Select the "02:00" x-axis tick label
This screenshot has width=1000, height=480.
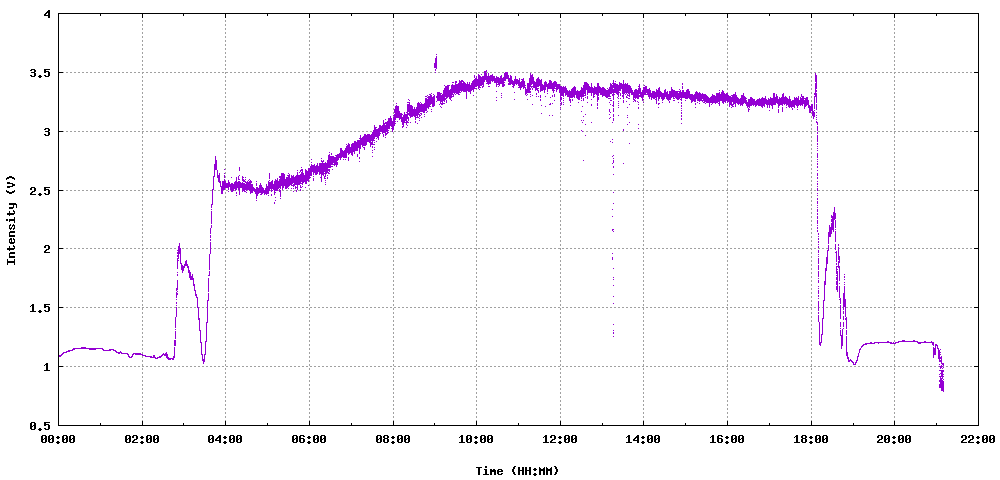[142, 439]
